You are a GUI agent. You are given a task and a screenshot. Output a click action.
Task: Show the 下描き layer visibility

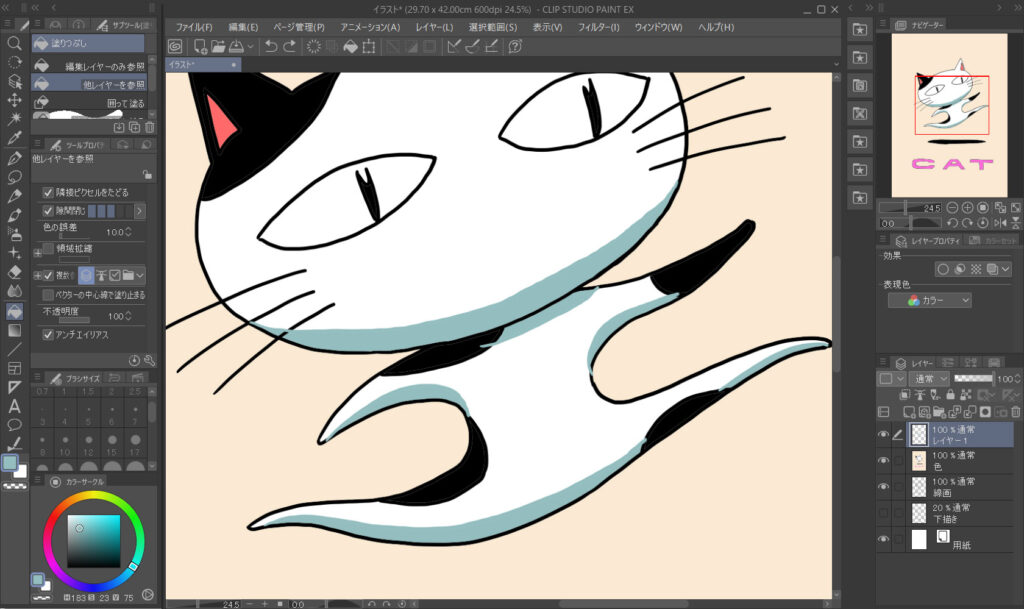[x=883, y=513]
